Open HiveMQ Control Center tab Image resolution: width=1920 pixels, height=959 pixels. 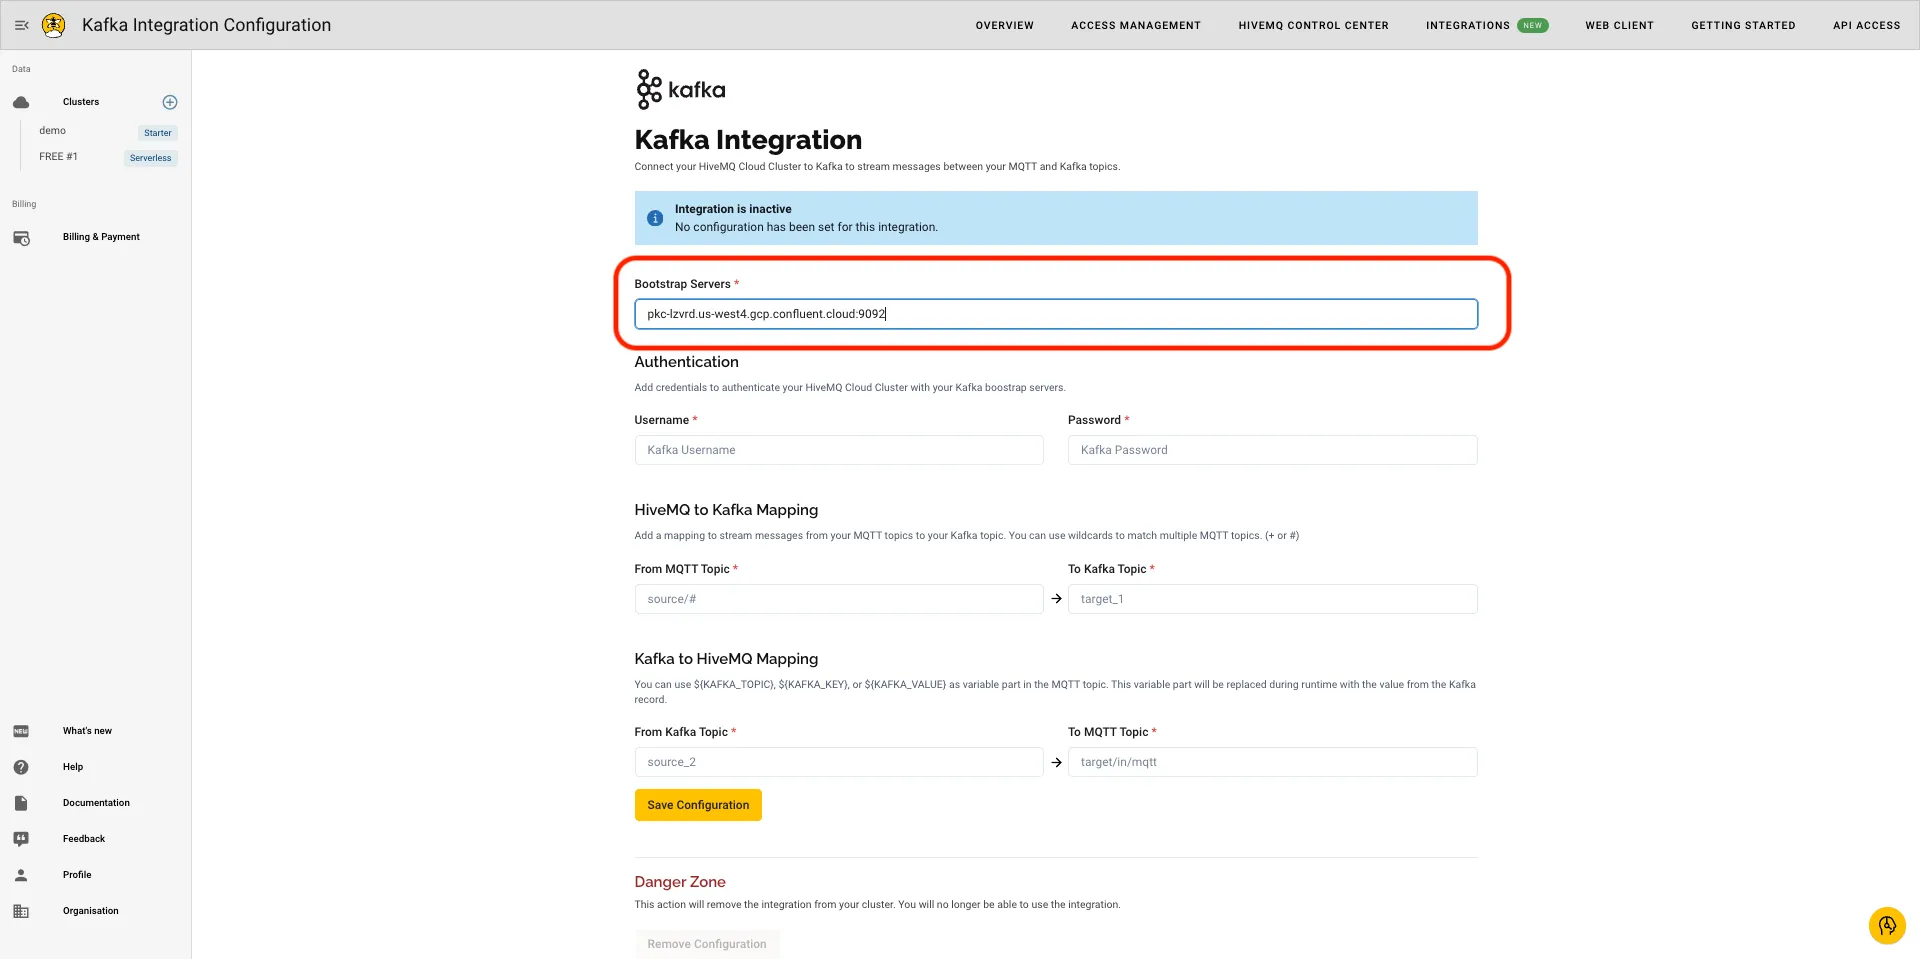1313,25
